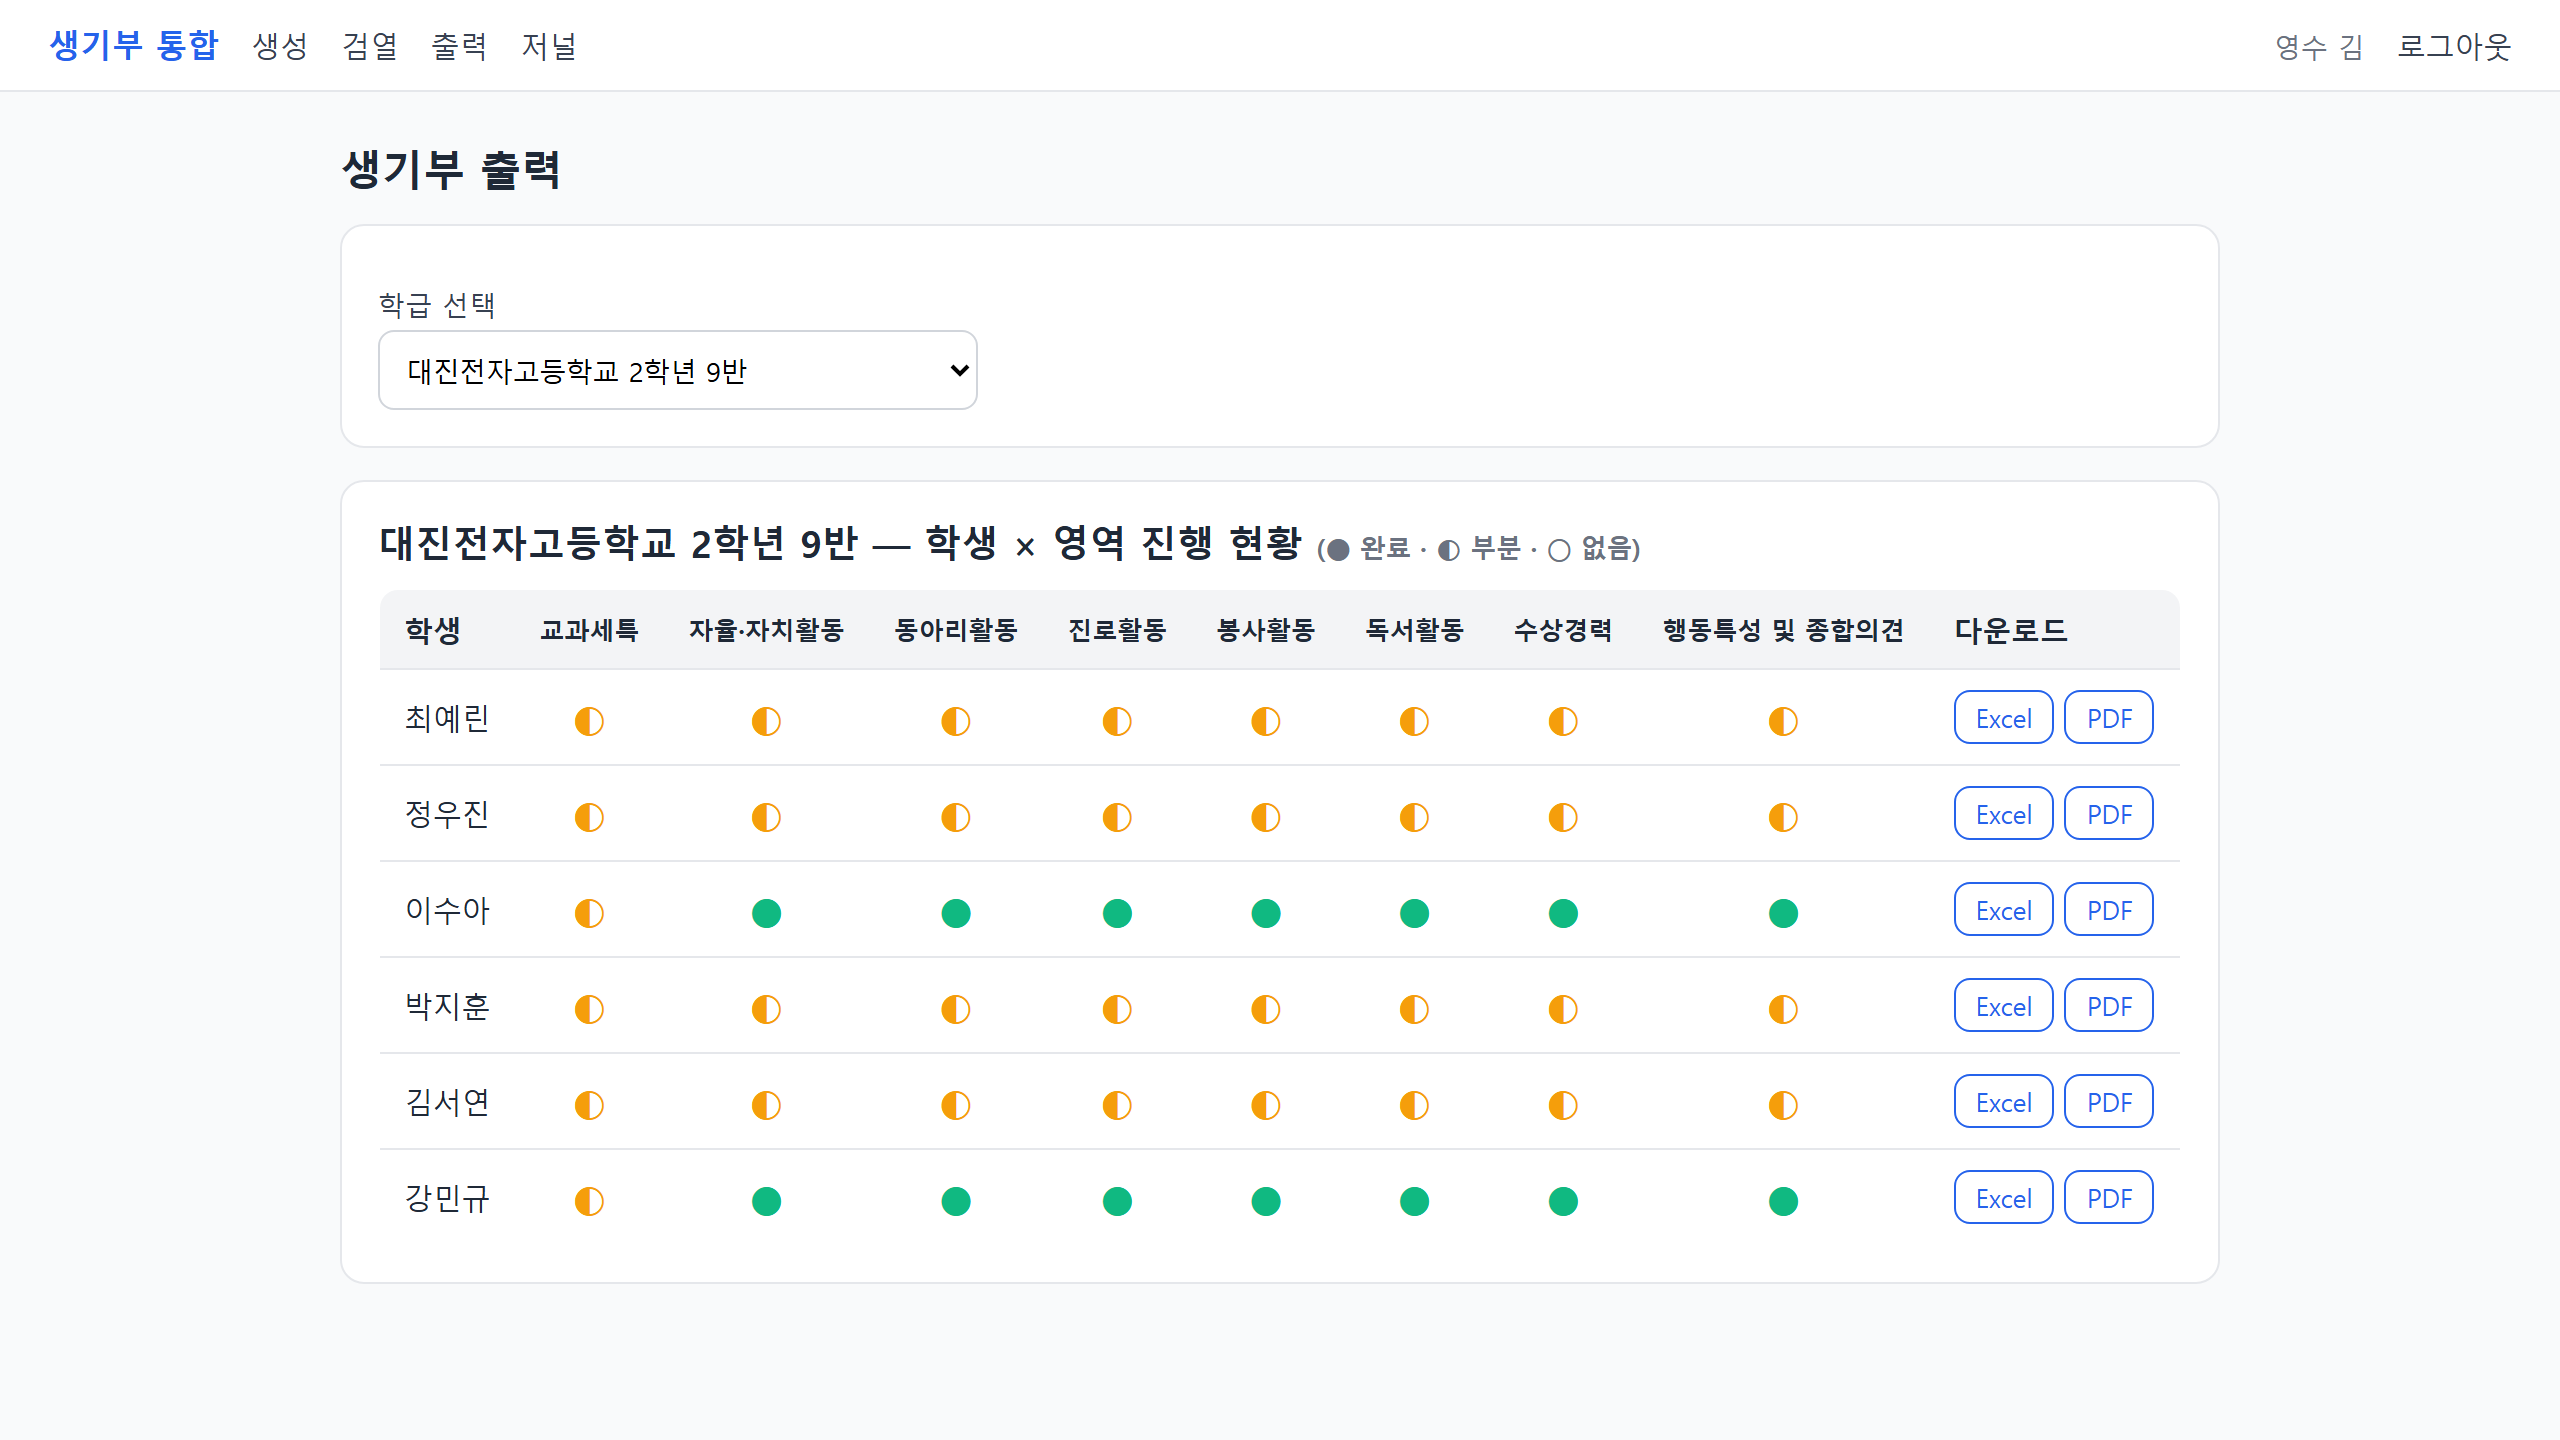
Task: Click the 동아리활동 column header
Action: click(x=956, y=630)
